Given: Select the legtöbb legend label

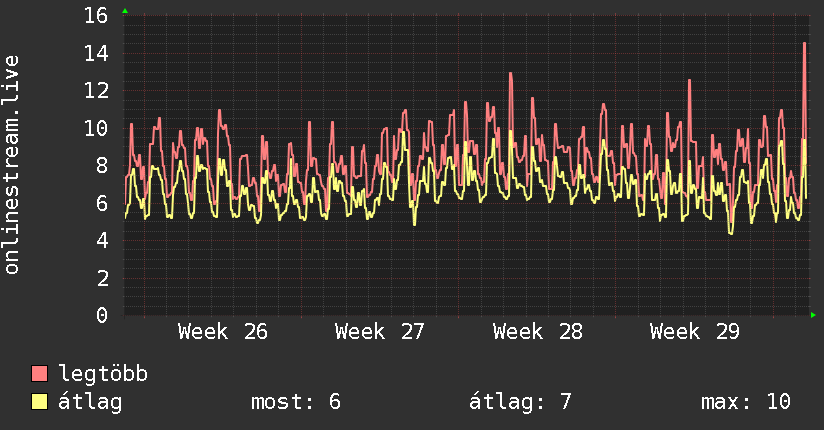Looking at the screenshot, I should point(103,374).
